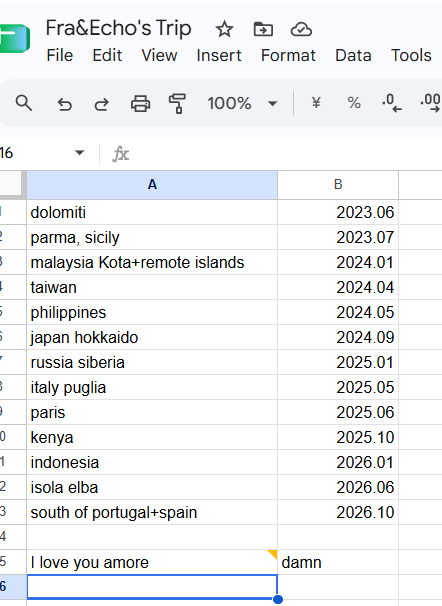Select the philippines cell
This screenshot has width=442, height=606.
[x=152, y=312]
